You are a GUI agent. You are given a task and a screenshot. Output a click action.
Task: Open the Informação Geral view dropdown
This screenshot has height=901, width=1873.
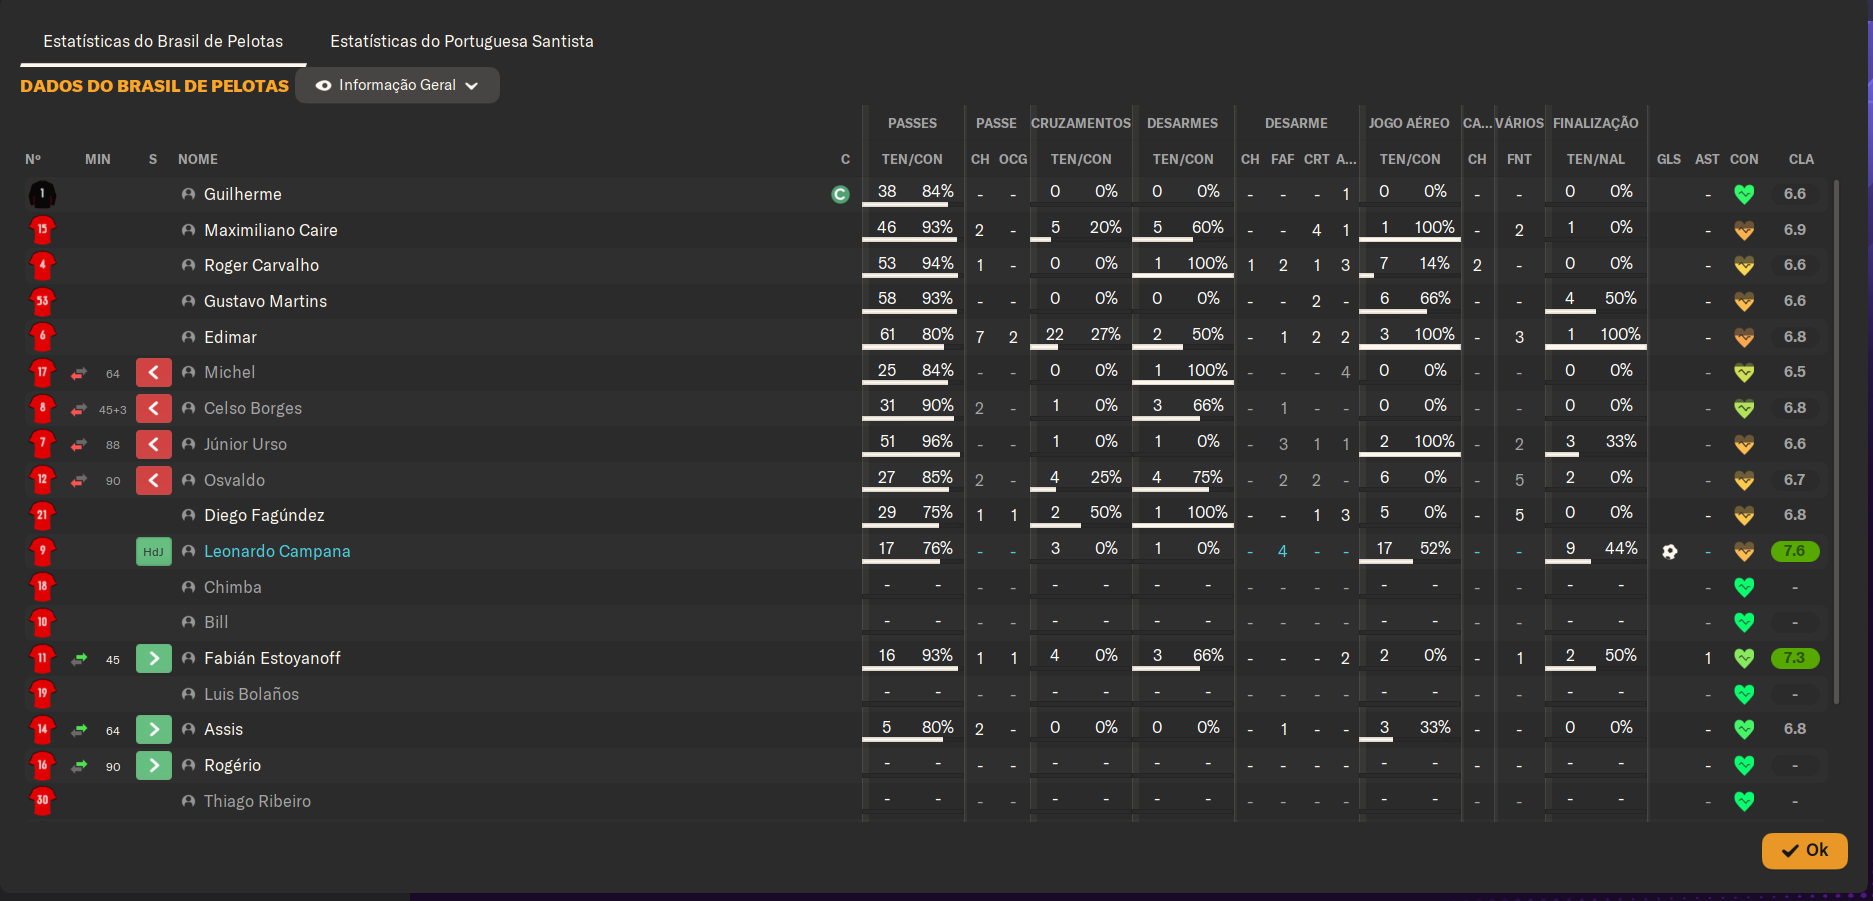397,85
